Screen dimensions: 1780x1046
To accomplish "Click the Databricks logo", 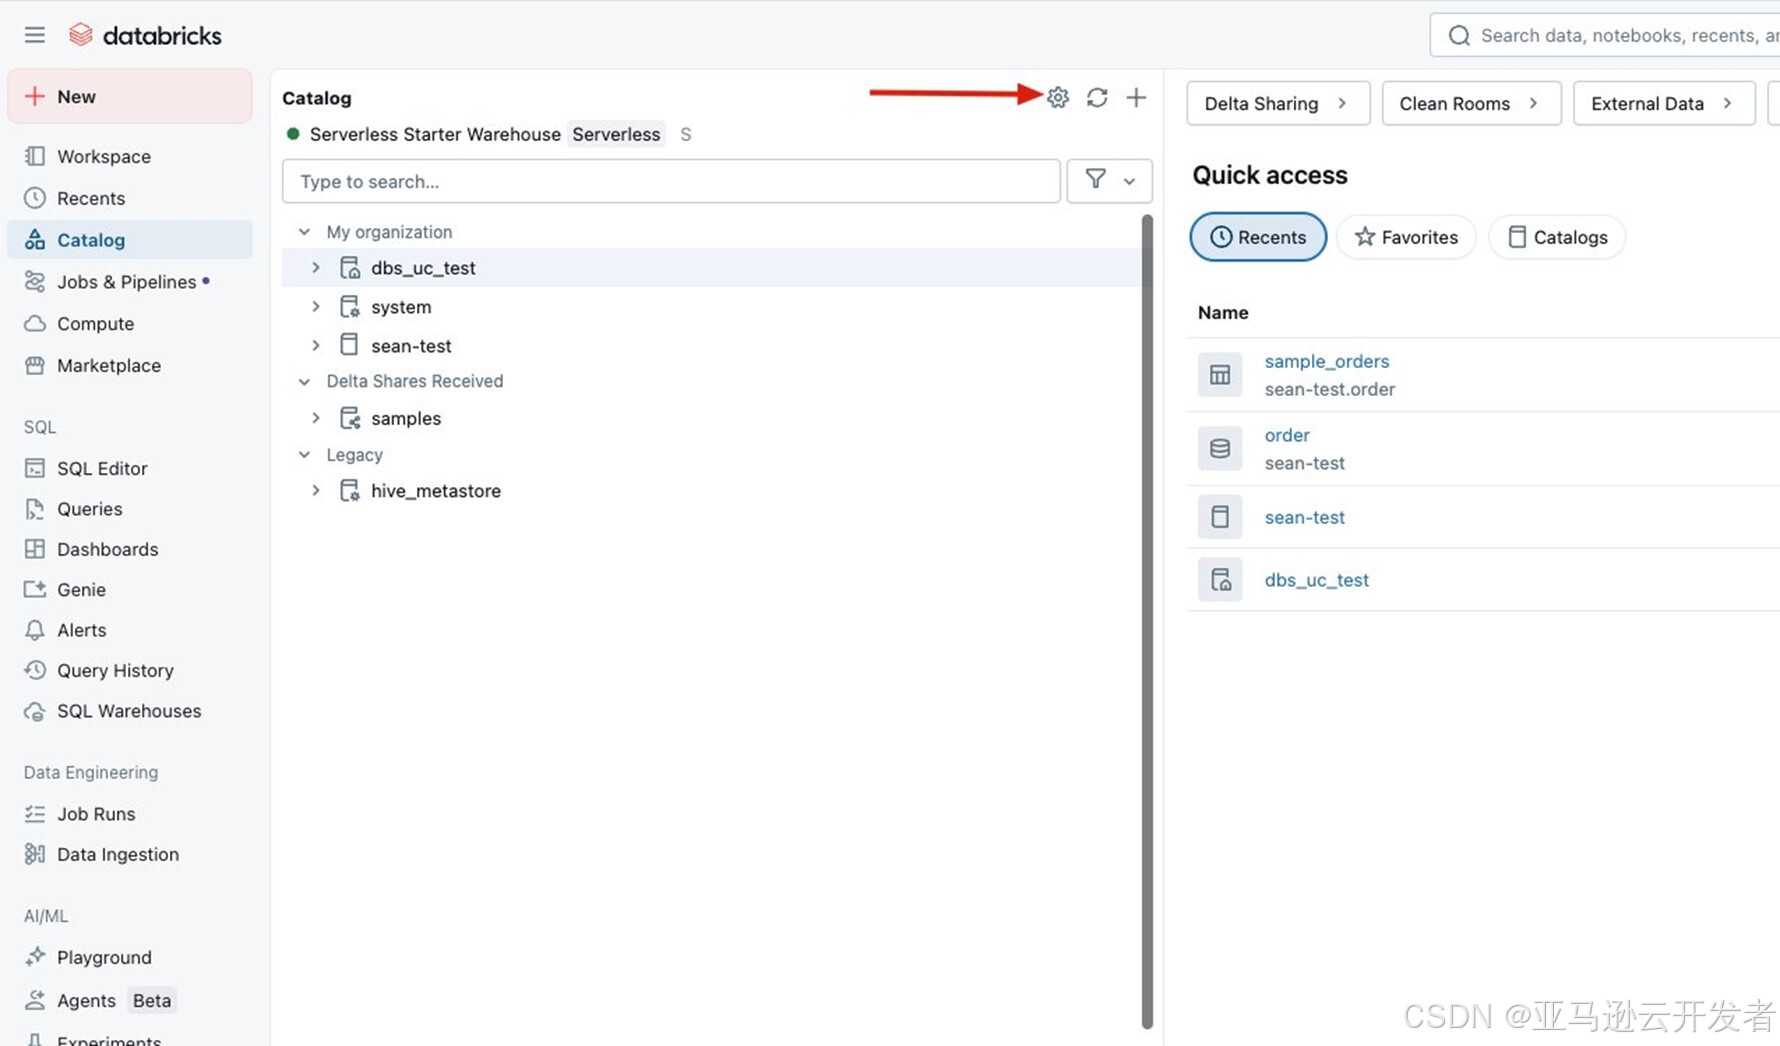I will (145, 35).
